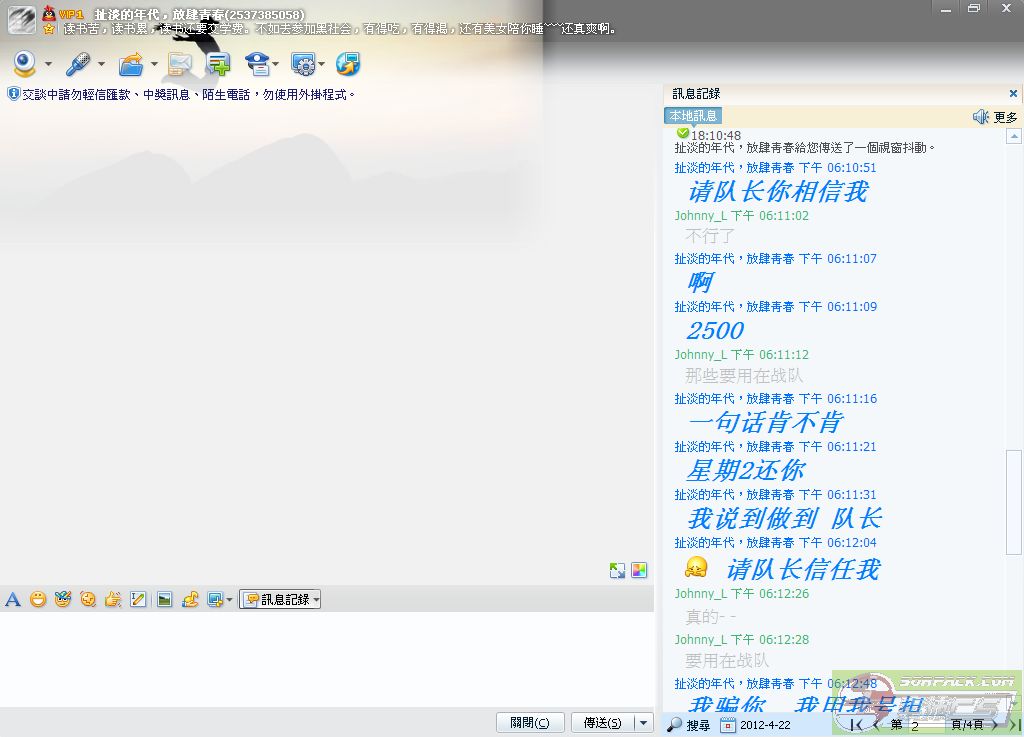This screenshot has height=737, width=1024.
Task: Click the 關閉(C) button
Action: click(530, 723)
